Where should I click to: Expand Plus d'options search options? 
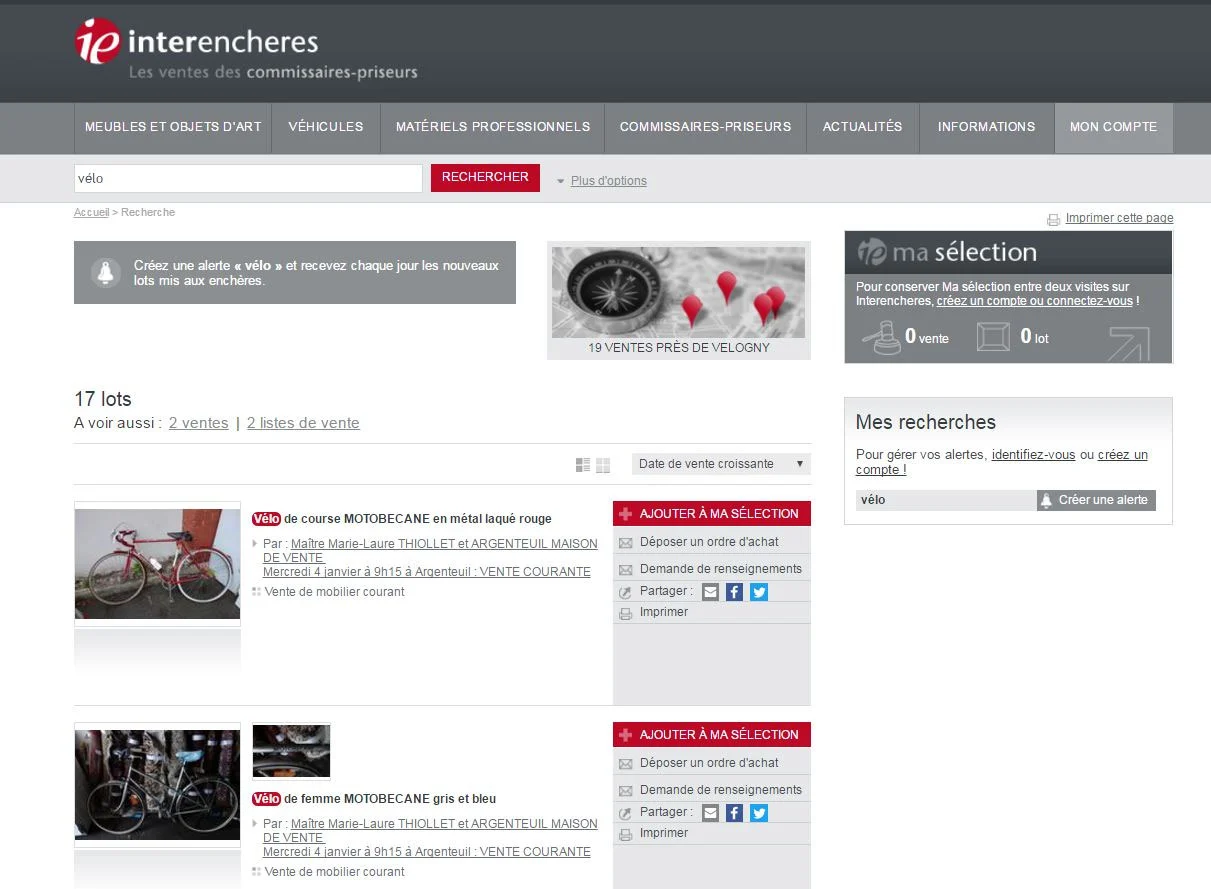[x=608, y=181]
